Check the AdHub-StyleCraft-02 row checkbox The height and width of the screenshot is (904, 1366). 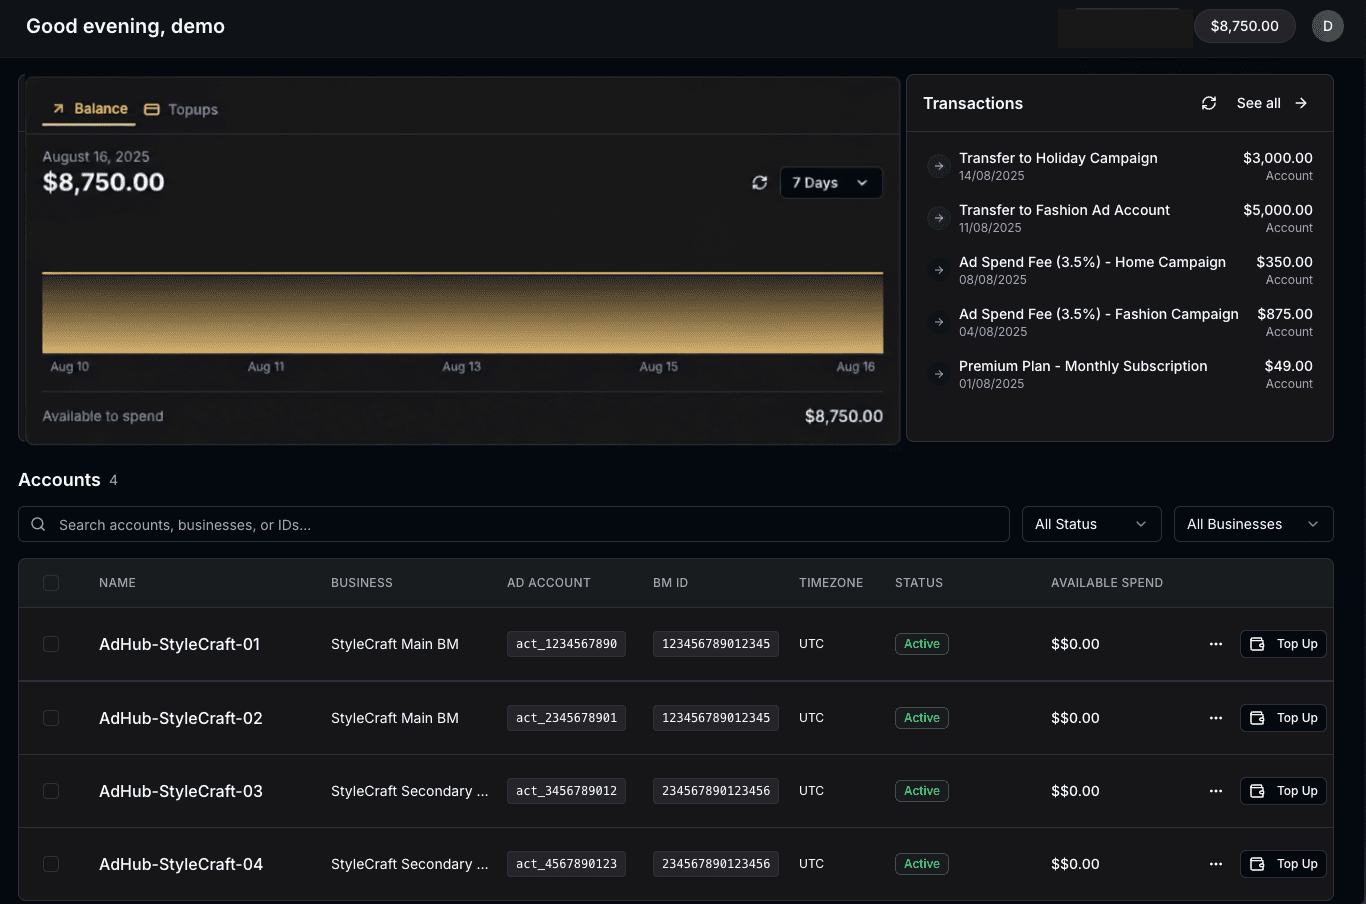51,718
